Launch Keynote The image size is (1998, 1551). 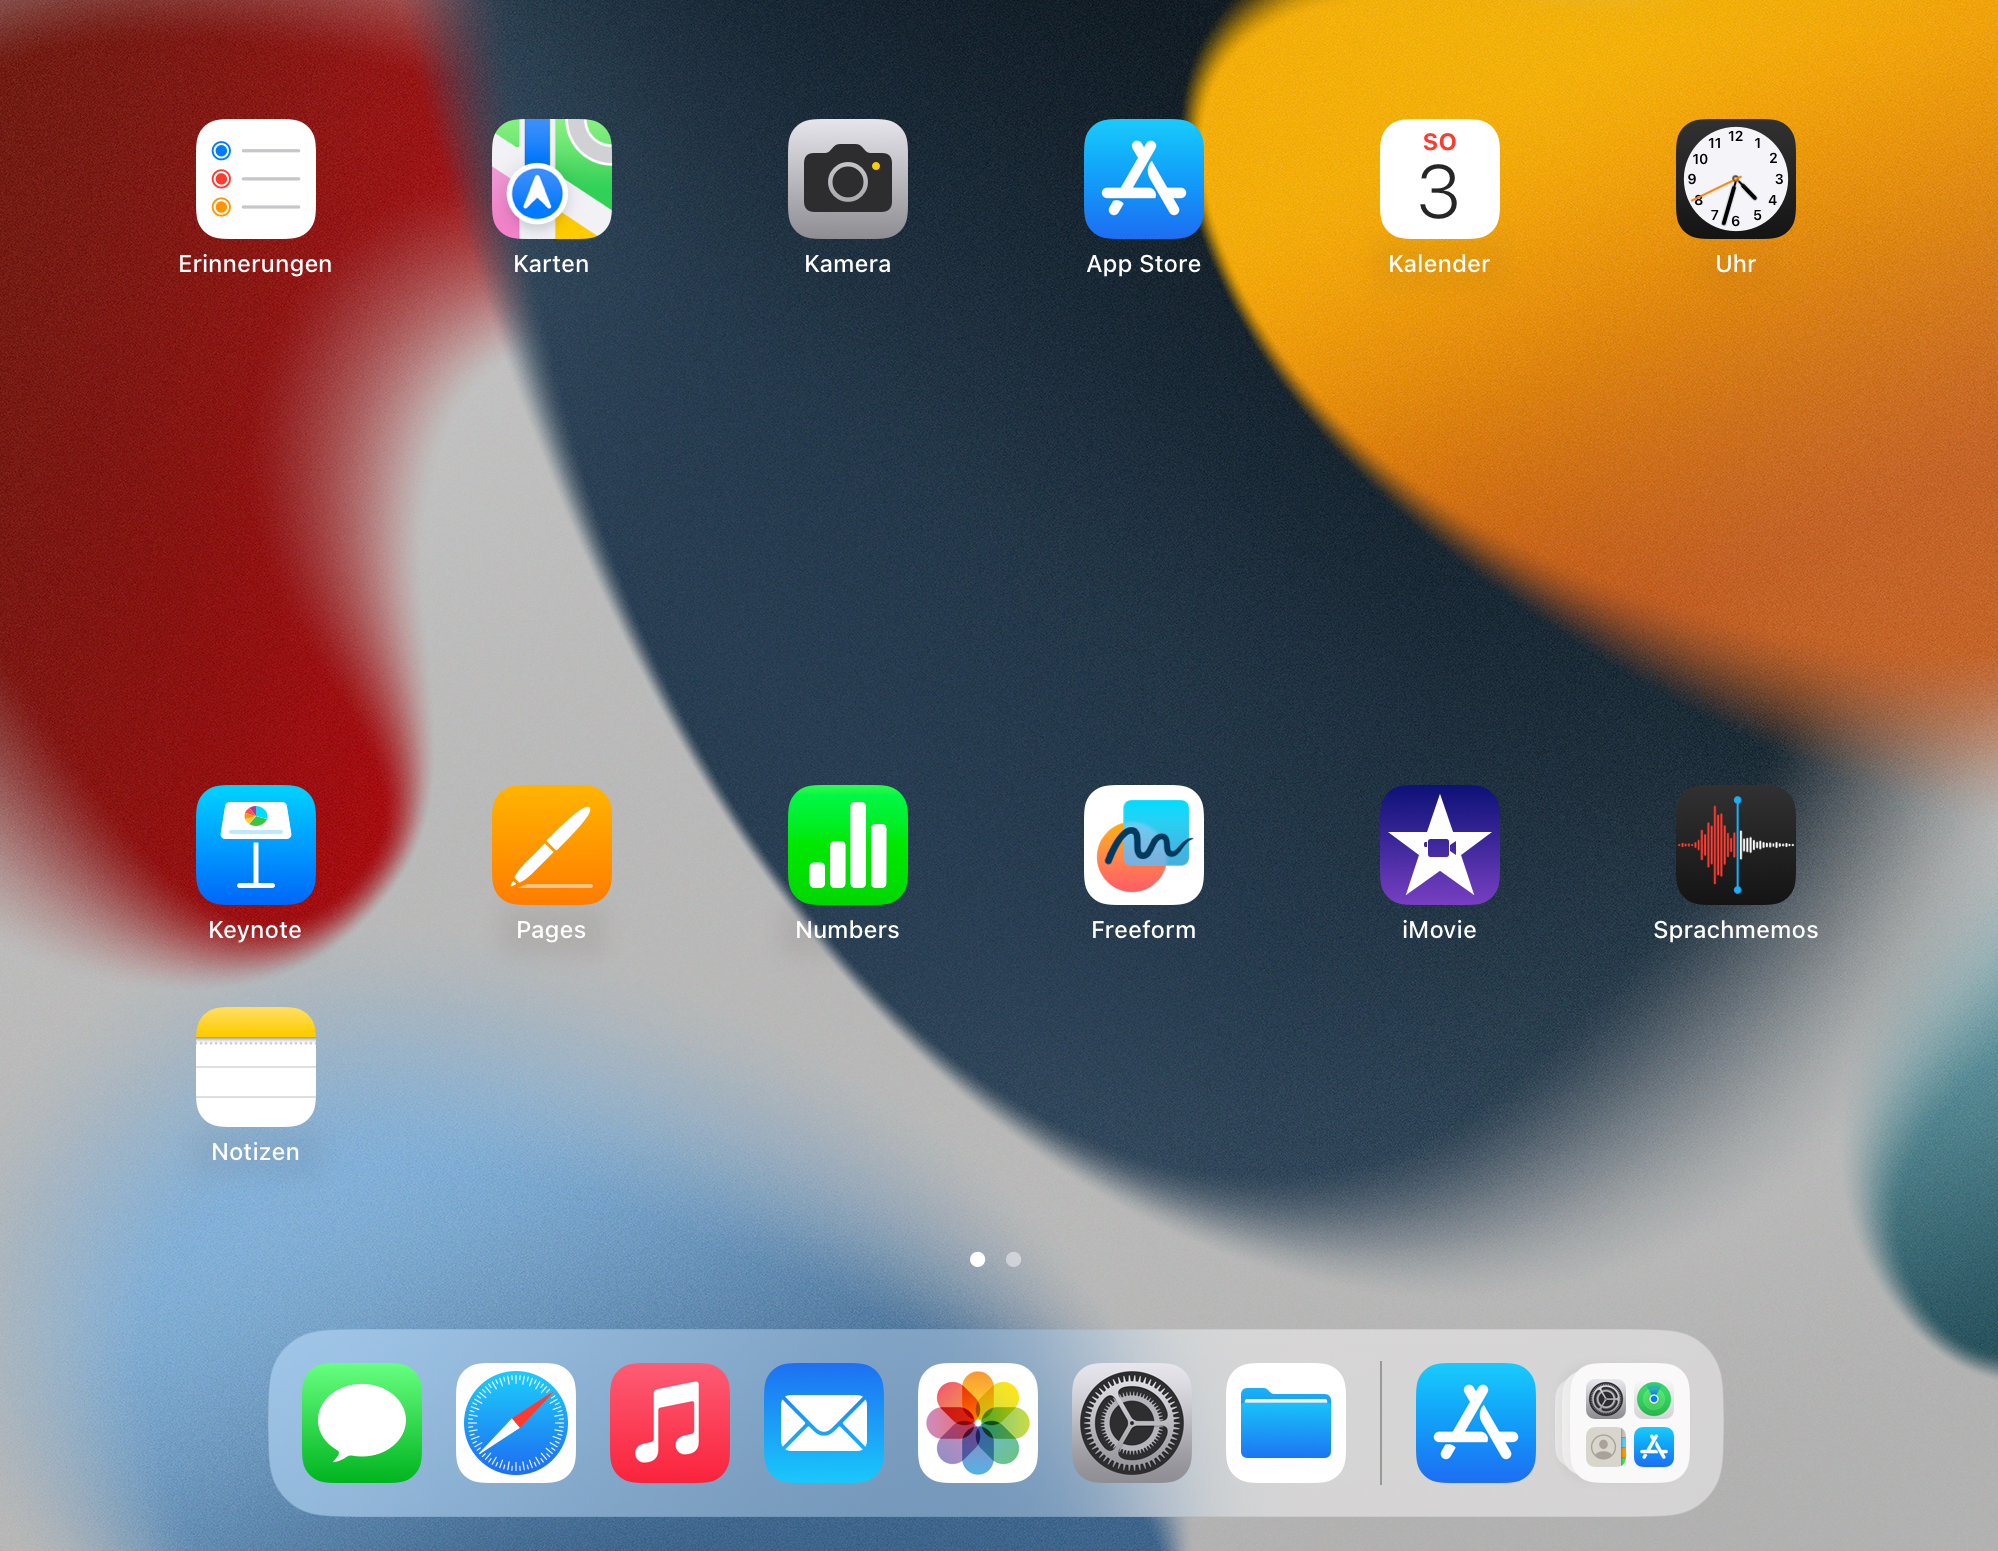click(255, 845)
